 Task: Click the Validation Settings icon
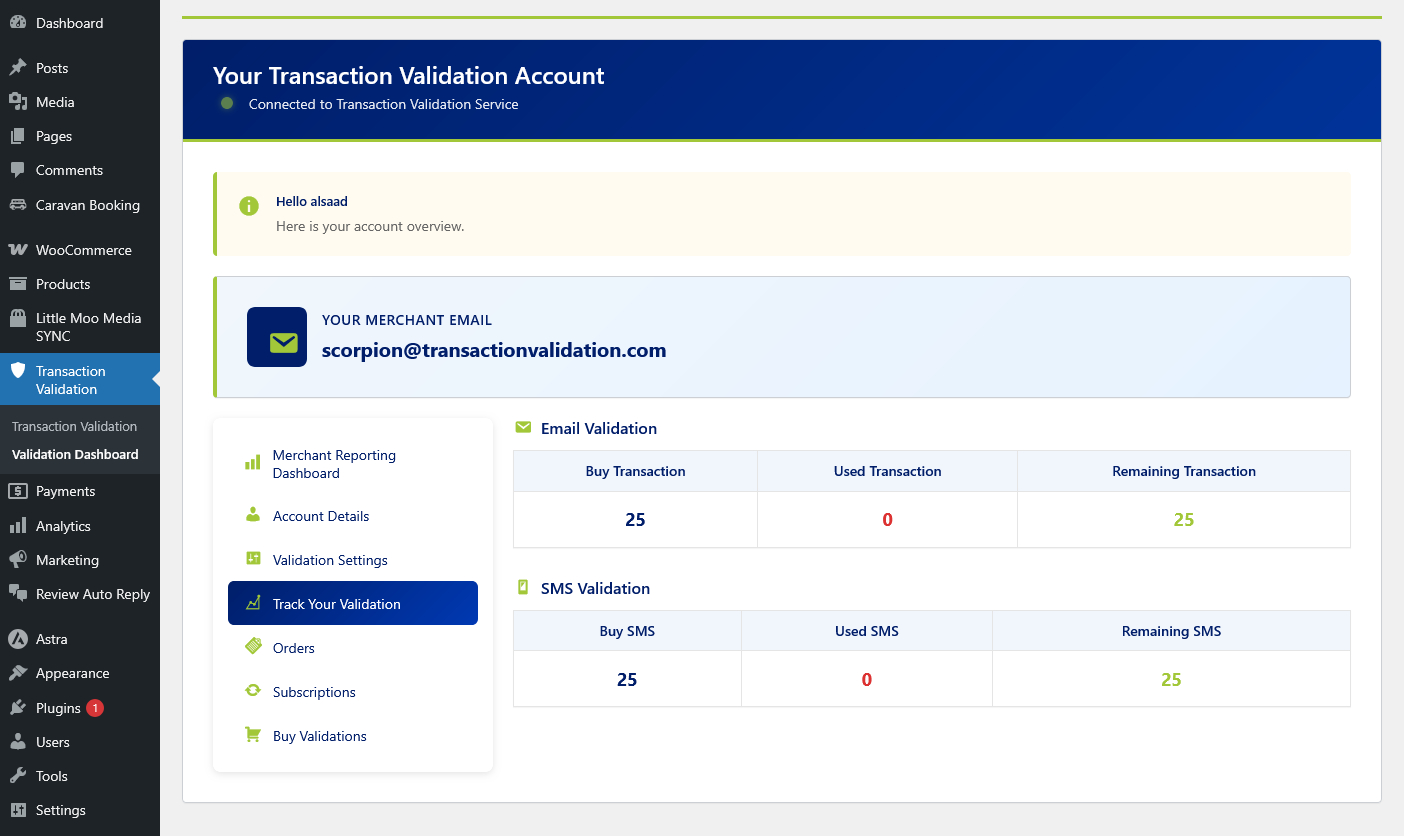pos(253,559)
